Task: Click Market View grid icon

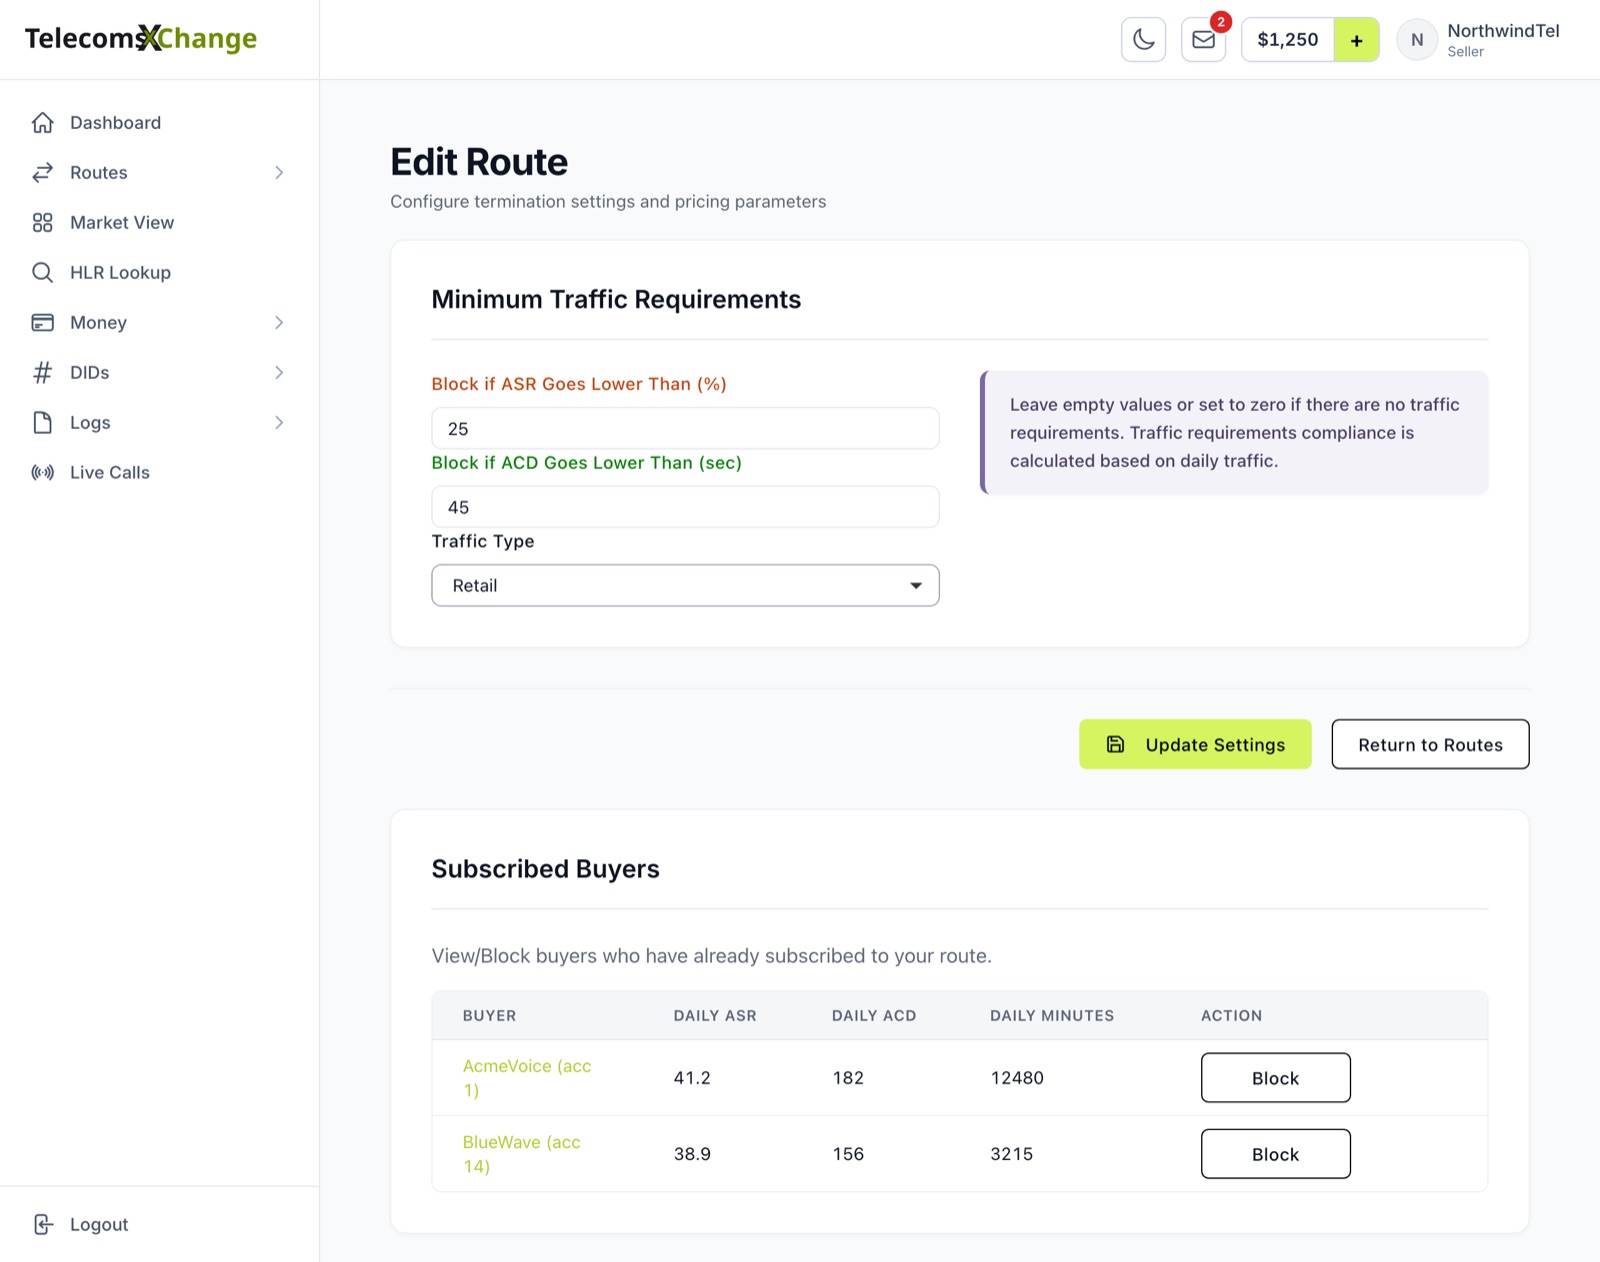Action: coord(42,223)
